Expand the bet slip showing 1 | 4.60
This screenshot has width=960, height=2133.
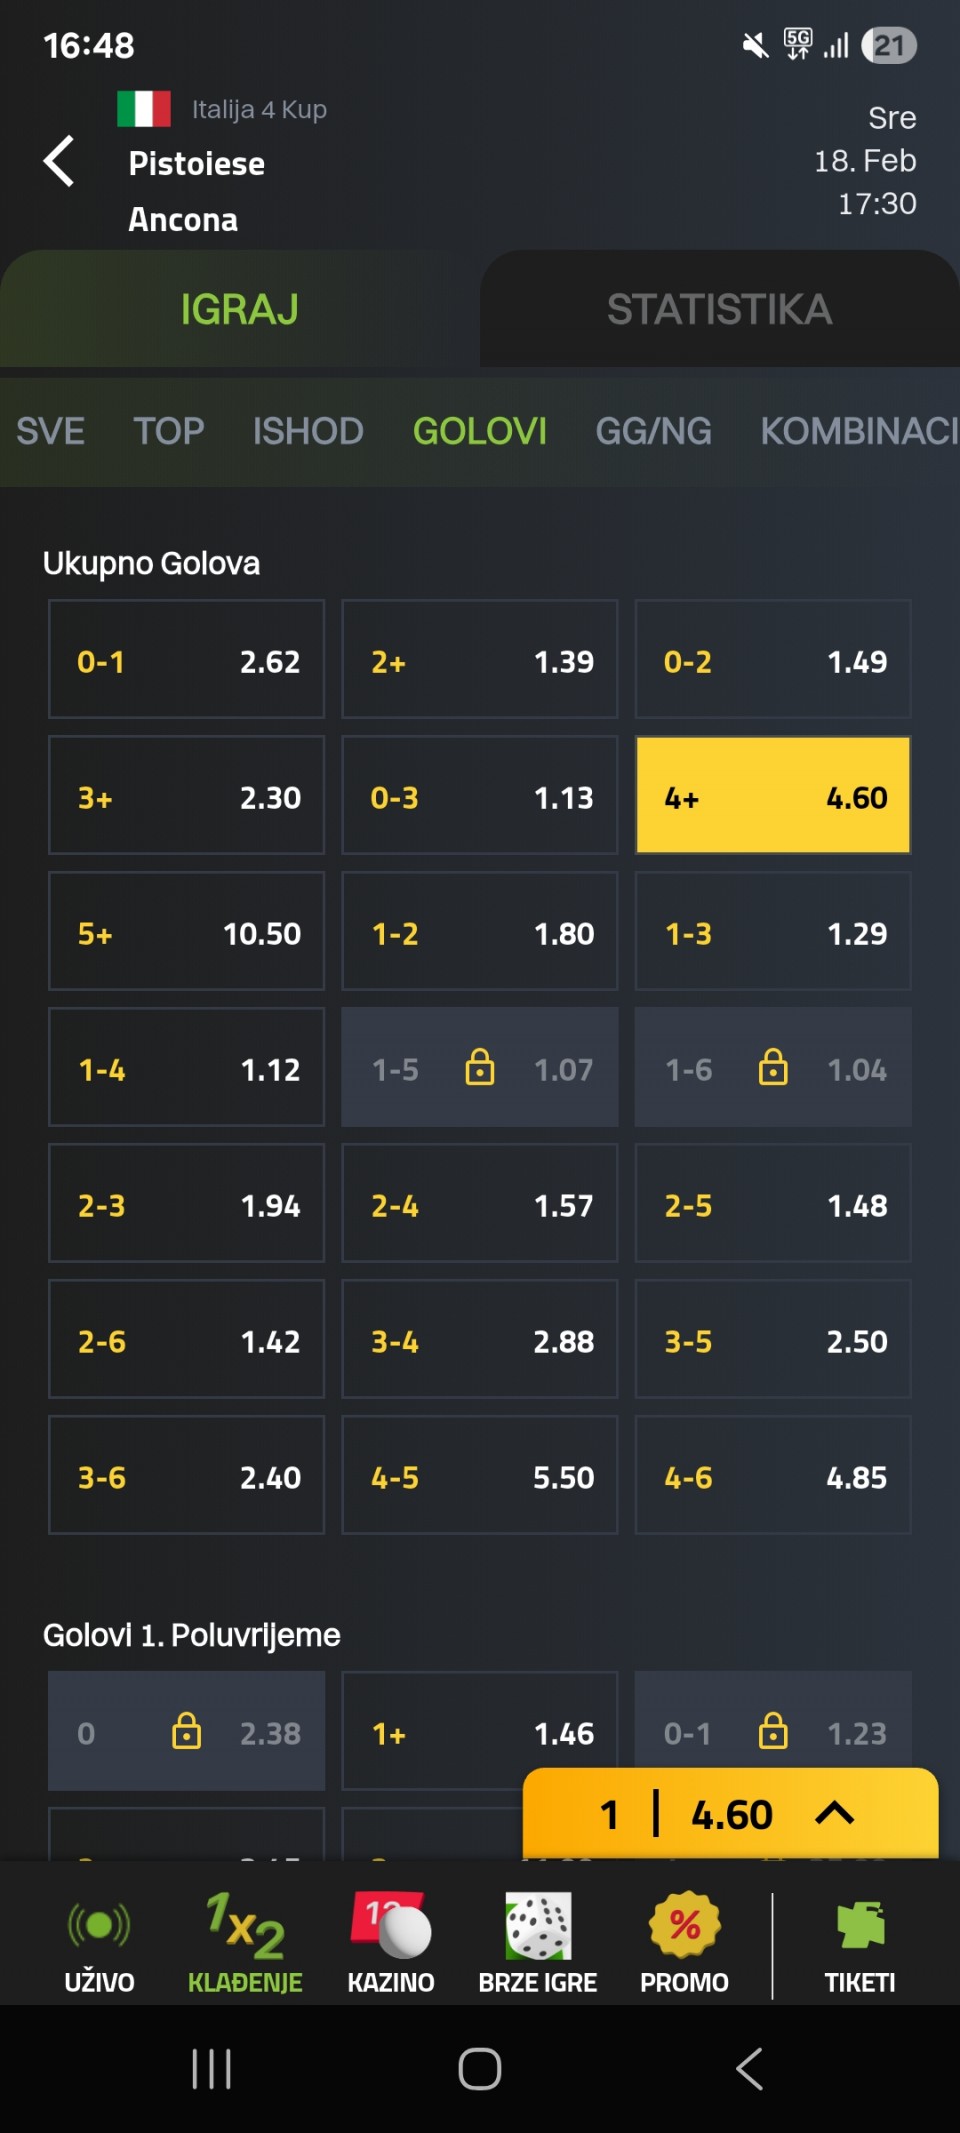(730, 1814)
